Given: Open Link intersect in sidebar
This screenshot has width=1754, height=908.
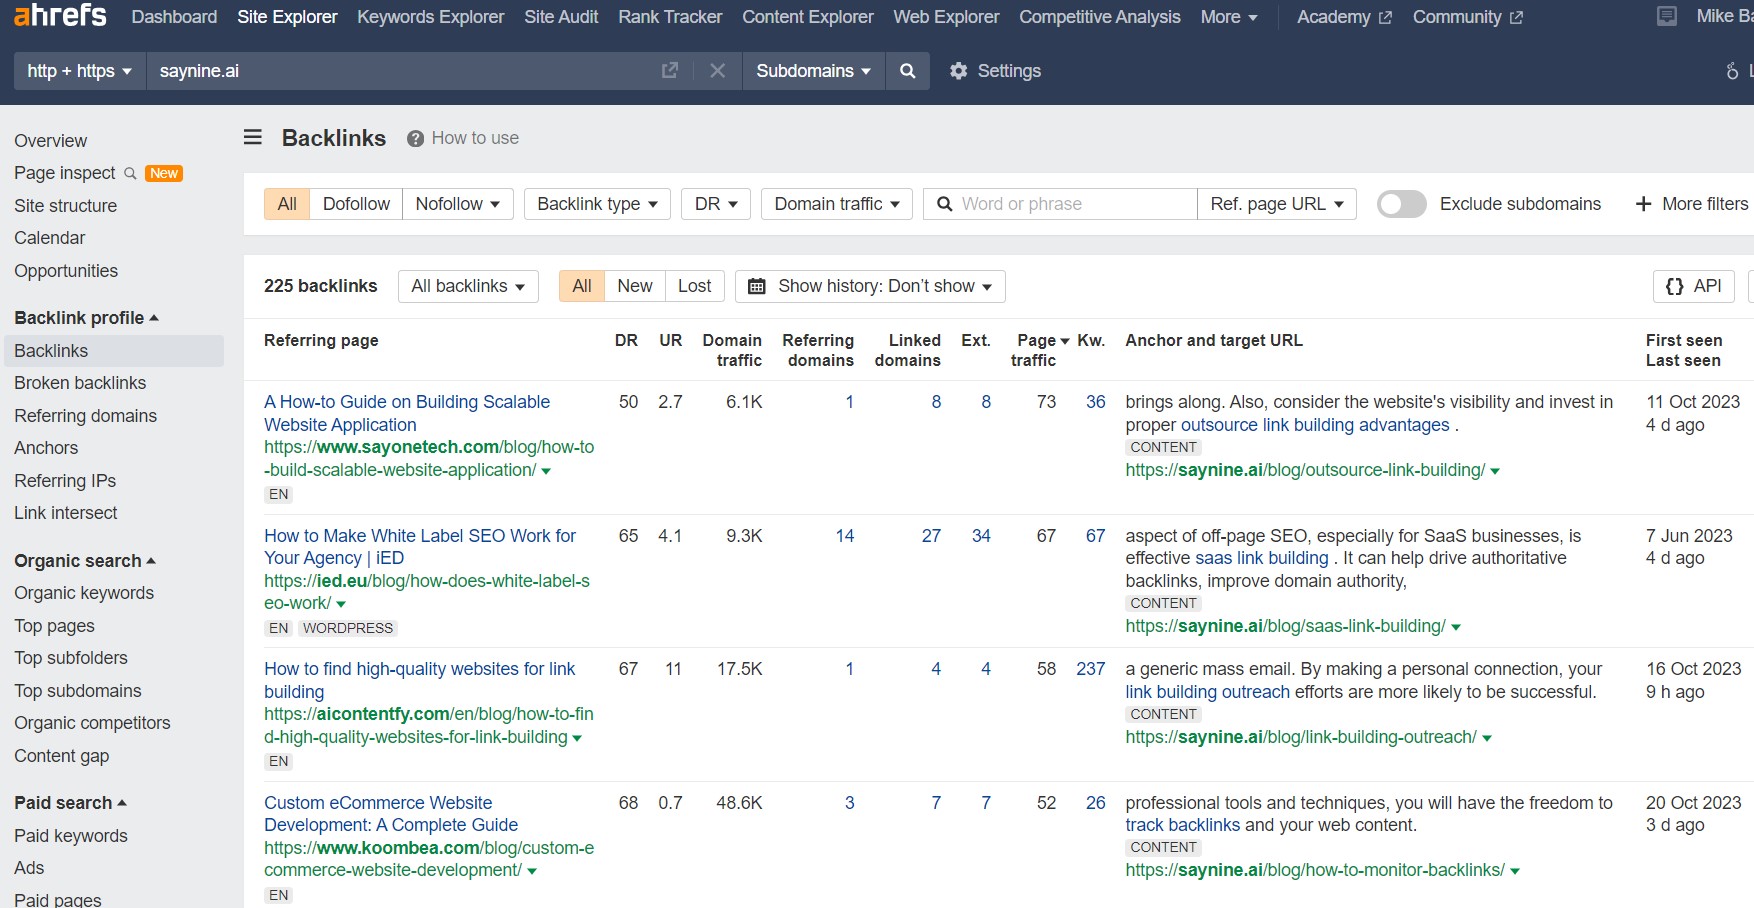Looking at the screenshot, I should click(65, 513).
